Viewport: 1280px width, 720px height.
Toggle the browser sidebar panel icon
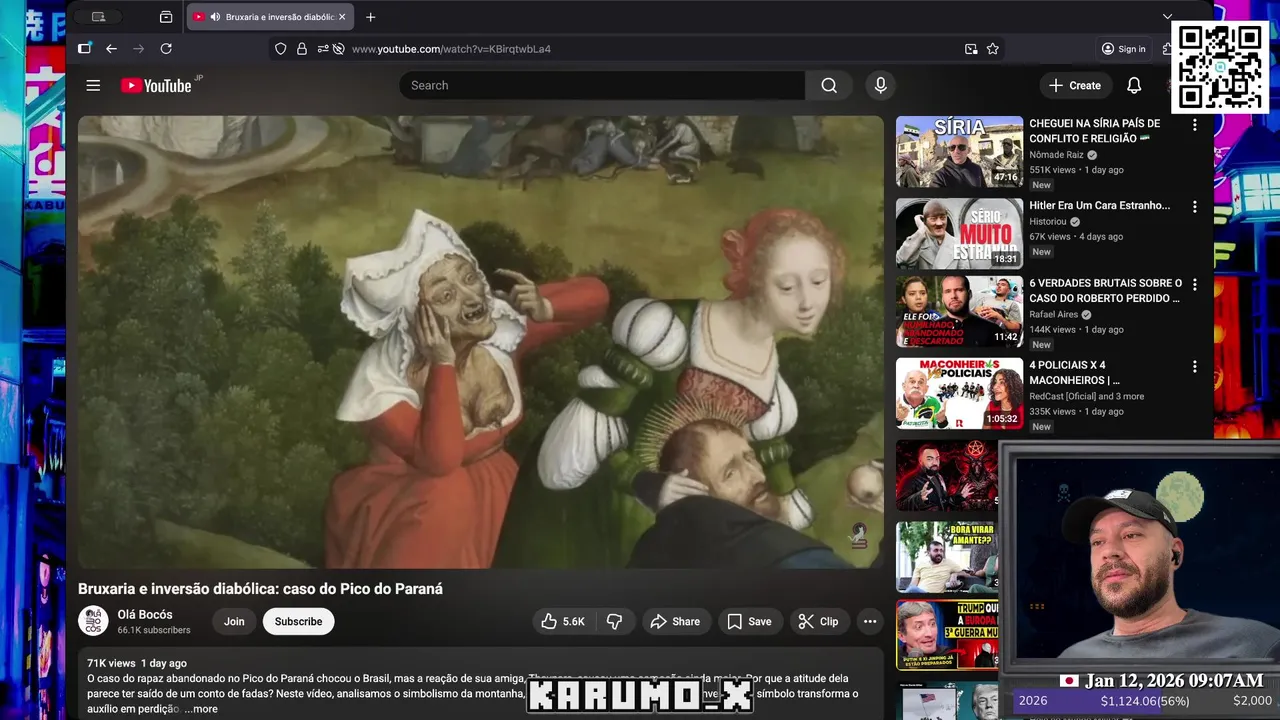[x=84, y=48]
